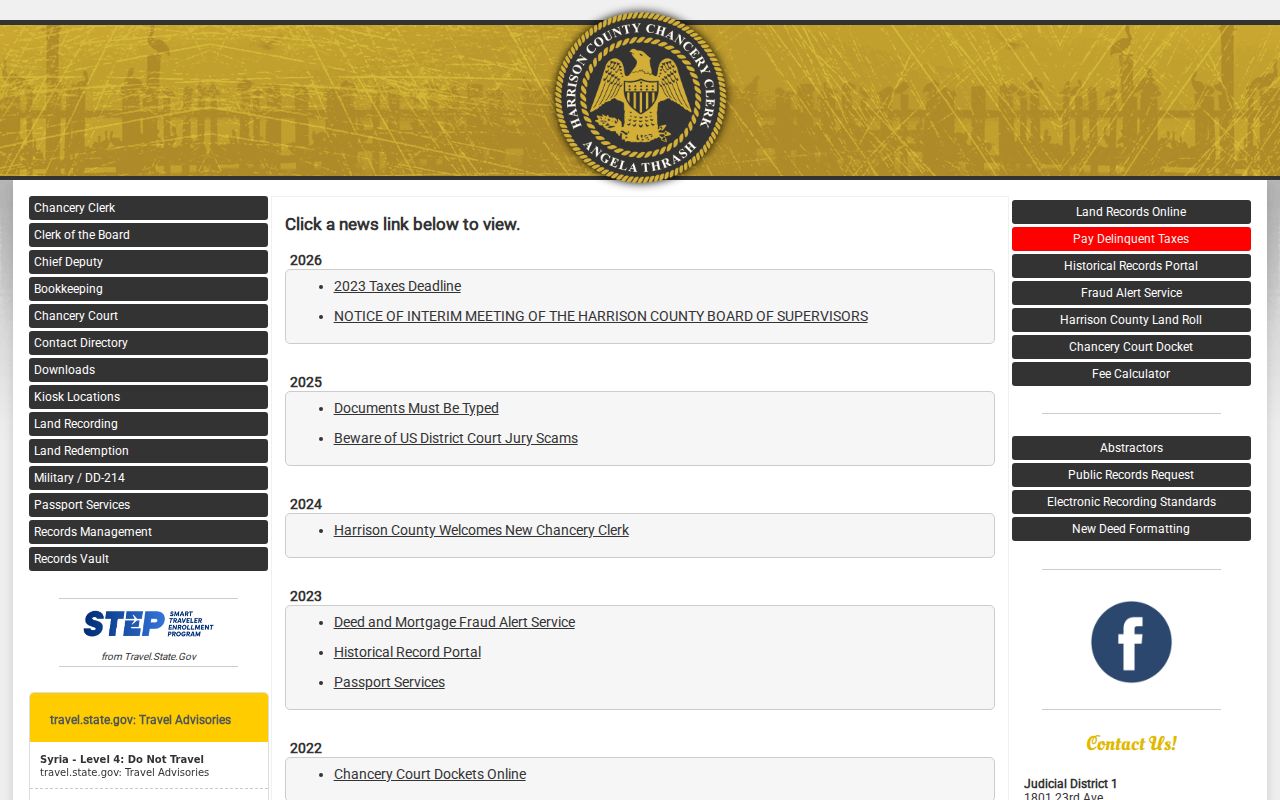1280x800 pixels.
Task: Open the Chancery Court Docket button
Action: point(1131,347)
